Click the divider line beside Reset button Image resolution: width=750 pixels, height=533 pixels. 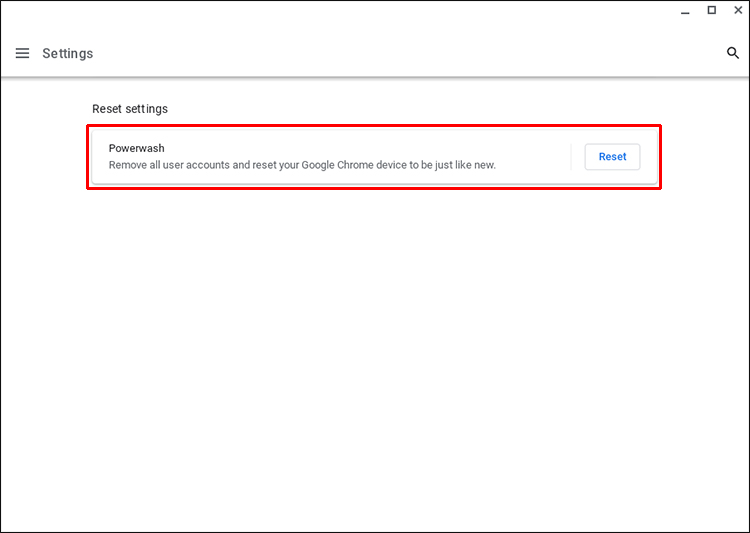(x=571, y=157)
